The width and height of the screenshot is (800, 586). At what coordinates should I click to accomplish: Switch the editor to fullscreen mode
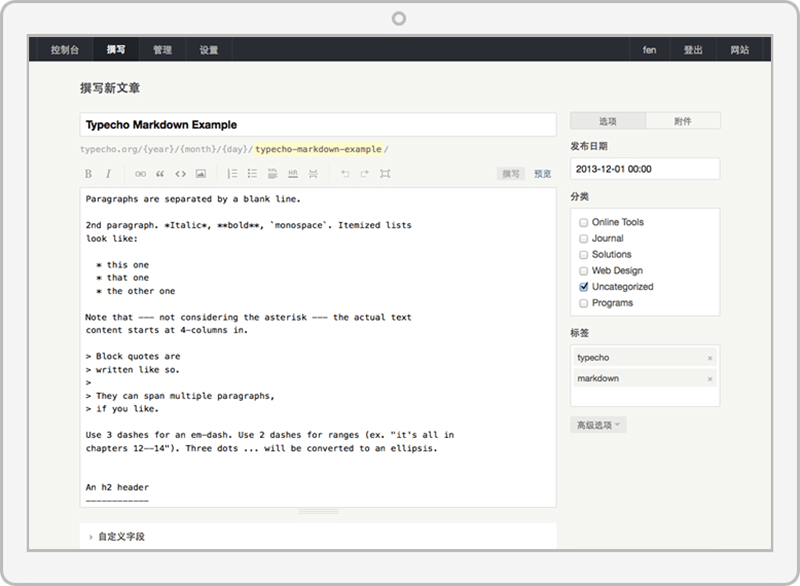coord(385,174)
